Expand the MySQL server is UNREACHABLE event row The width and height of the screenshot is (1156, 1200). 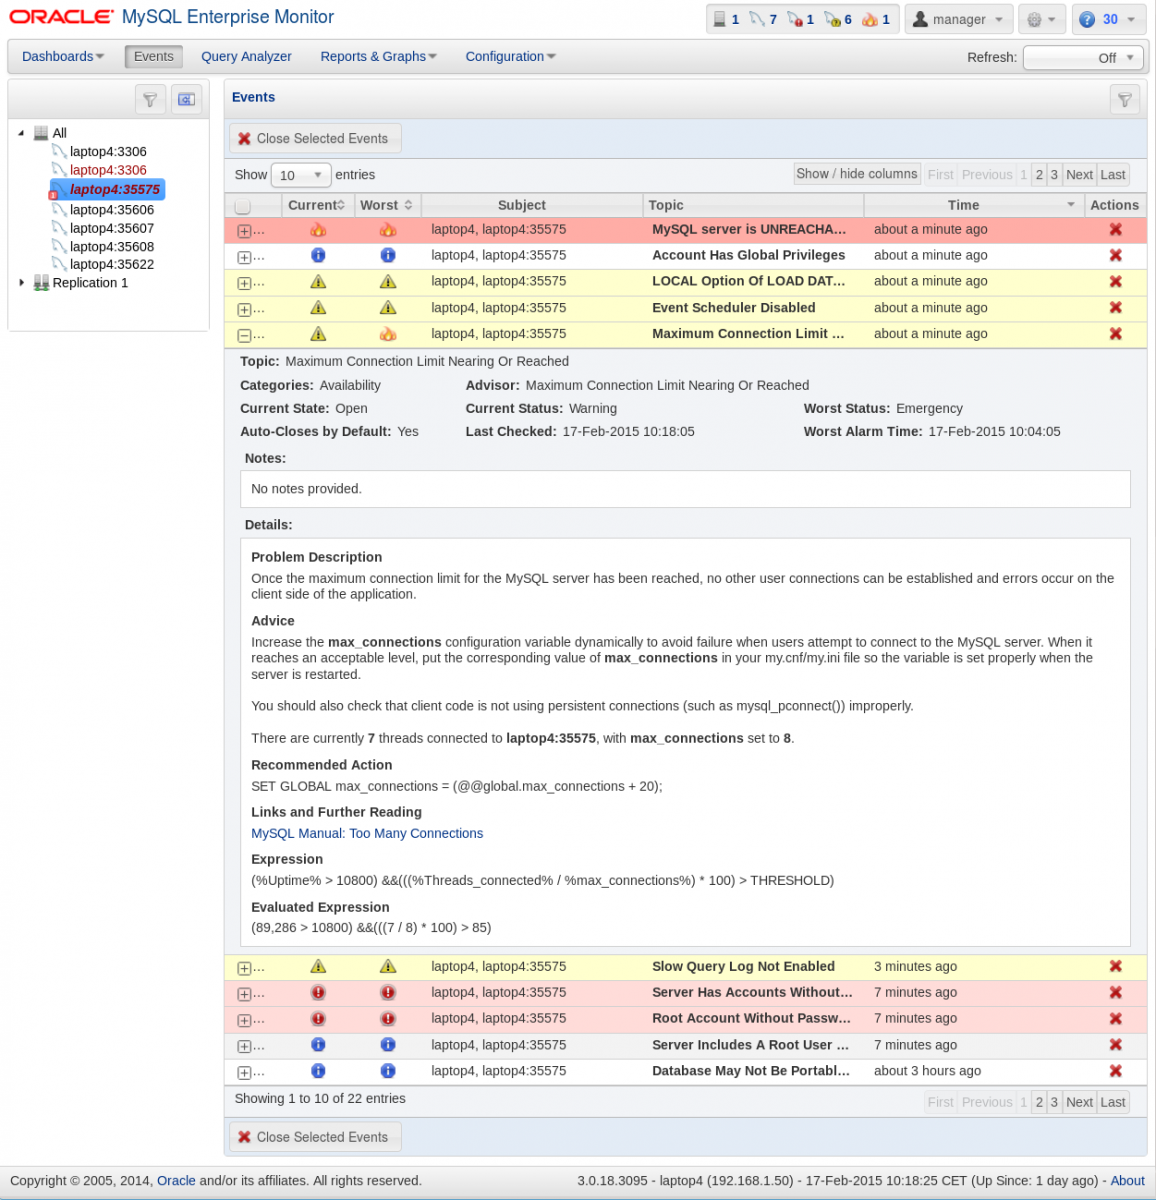(x=244, y=231)
